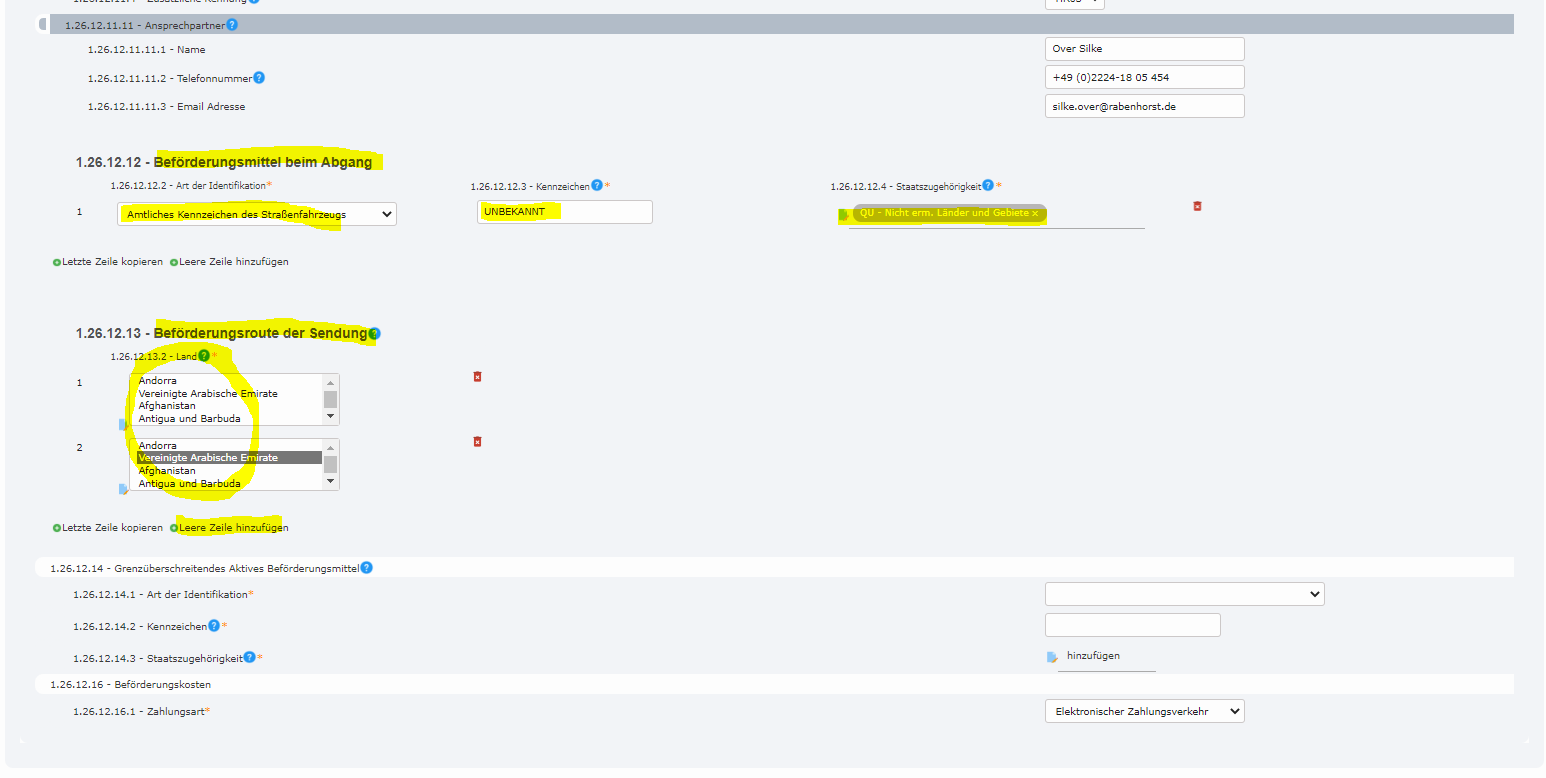Select Antigua und Barbuda in row 2 list
Viewport: 1546px width, 778px height.
pyautogui.click(x=189, y=483)
